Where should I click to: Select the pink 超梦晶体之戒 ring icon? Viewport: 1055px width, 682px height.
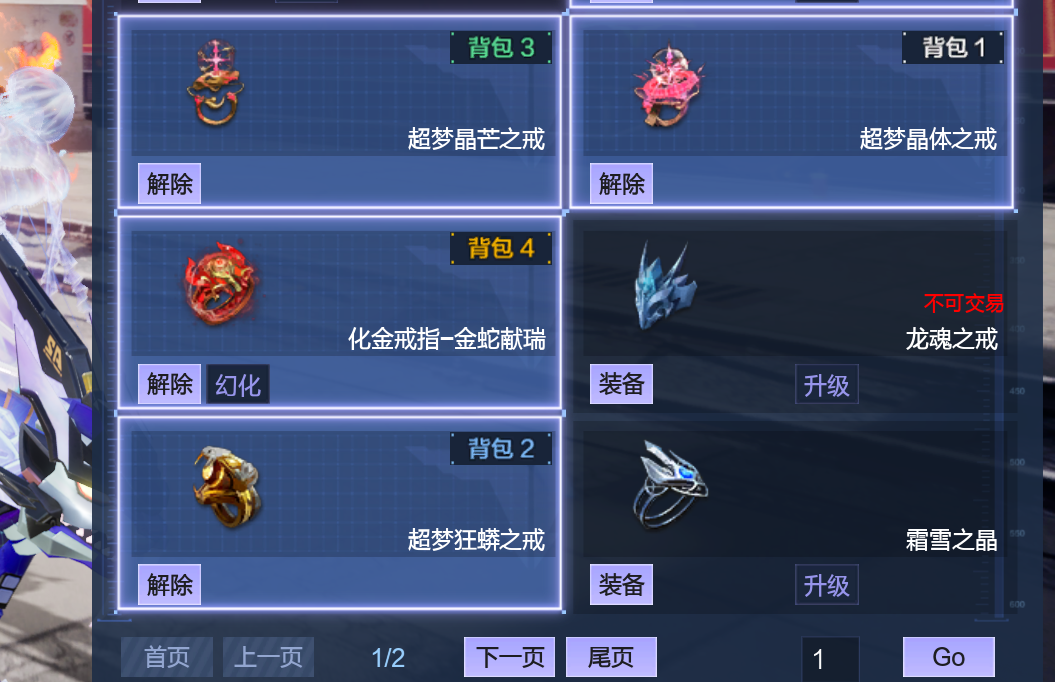coord(668,86)
